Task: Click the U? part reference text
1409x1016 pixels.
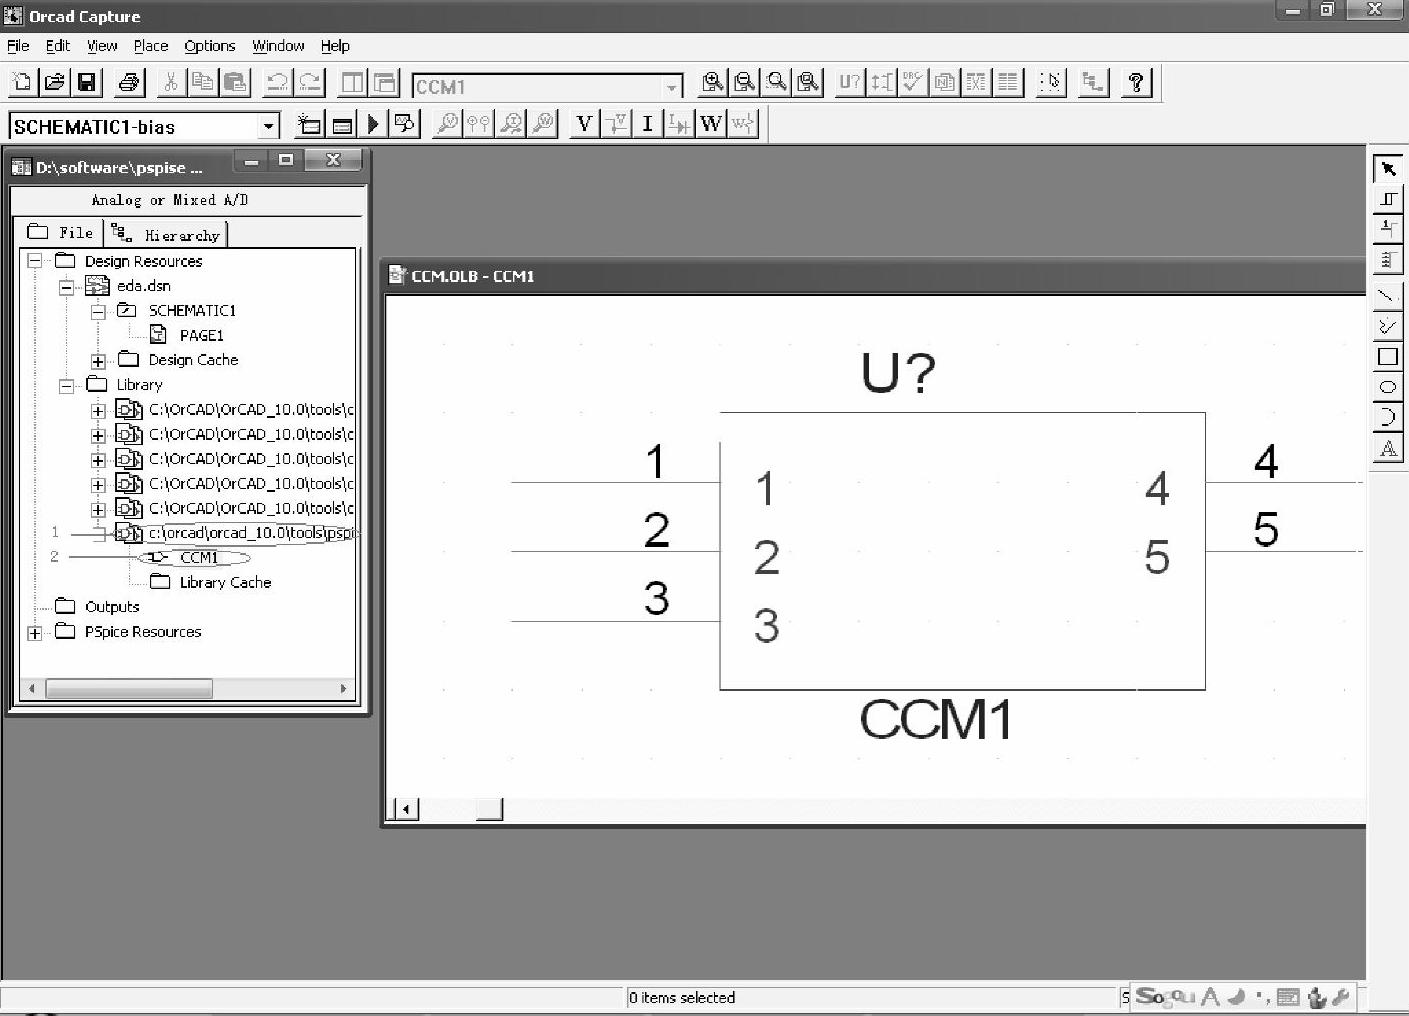Action: pos(898,373)
